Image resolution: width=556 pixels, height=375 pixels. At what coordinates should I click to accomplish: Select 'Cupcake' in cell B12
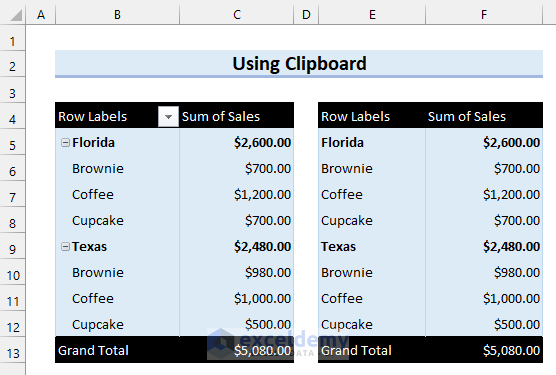coord(117,324)
